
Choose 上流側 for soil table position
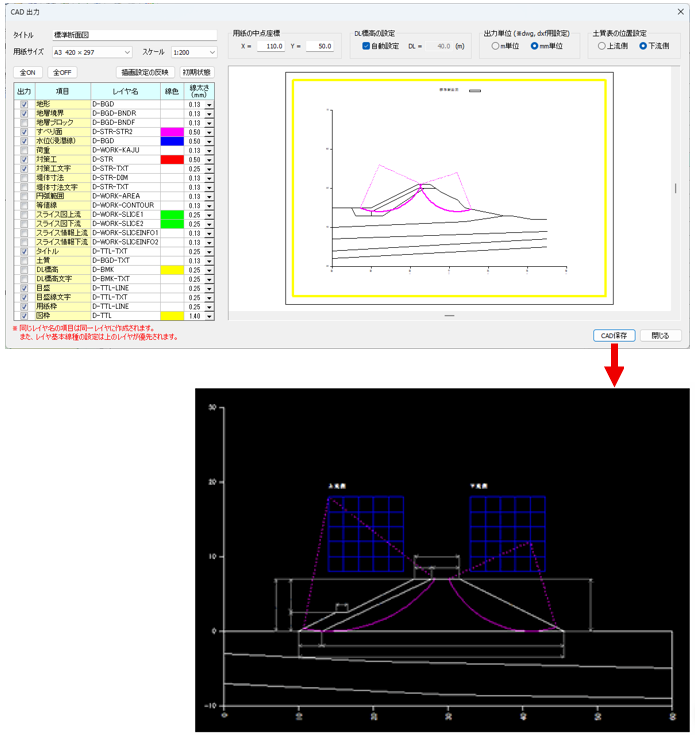(602, 46)
